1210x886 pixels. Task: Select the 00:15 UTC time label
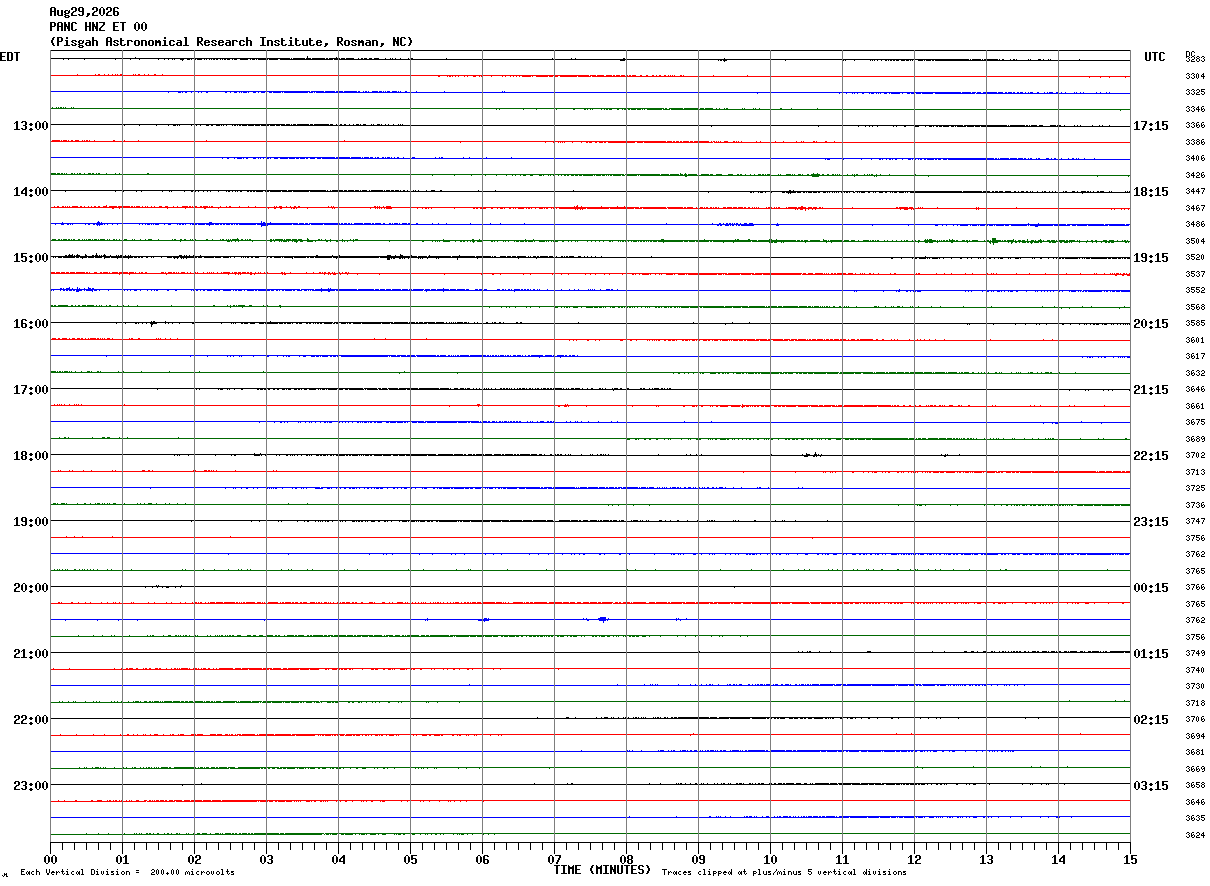[1152, 588]
